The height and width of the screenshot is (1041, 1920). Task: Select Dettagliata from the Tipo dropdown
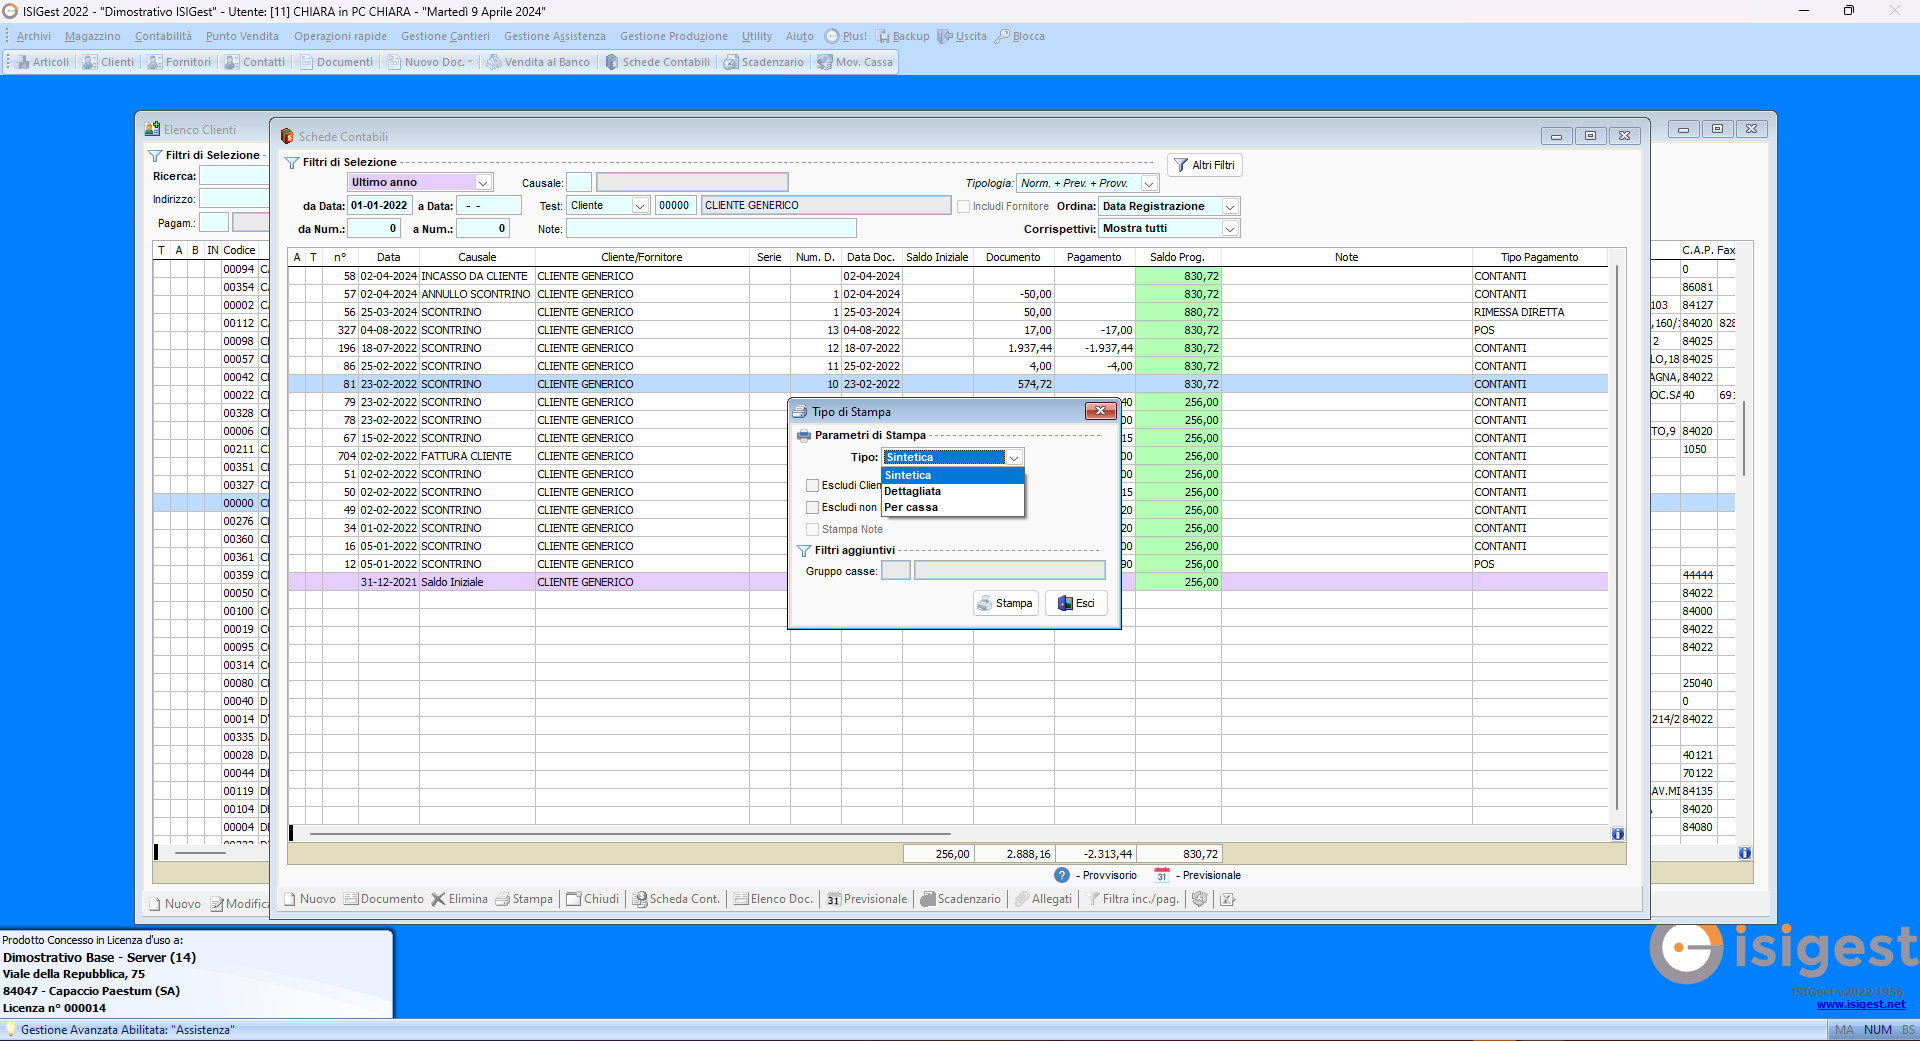pyautogui.click(x=912, y=491)
